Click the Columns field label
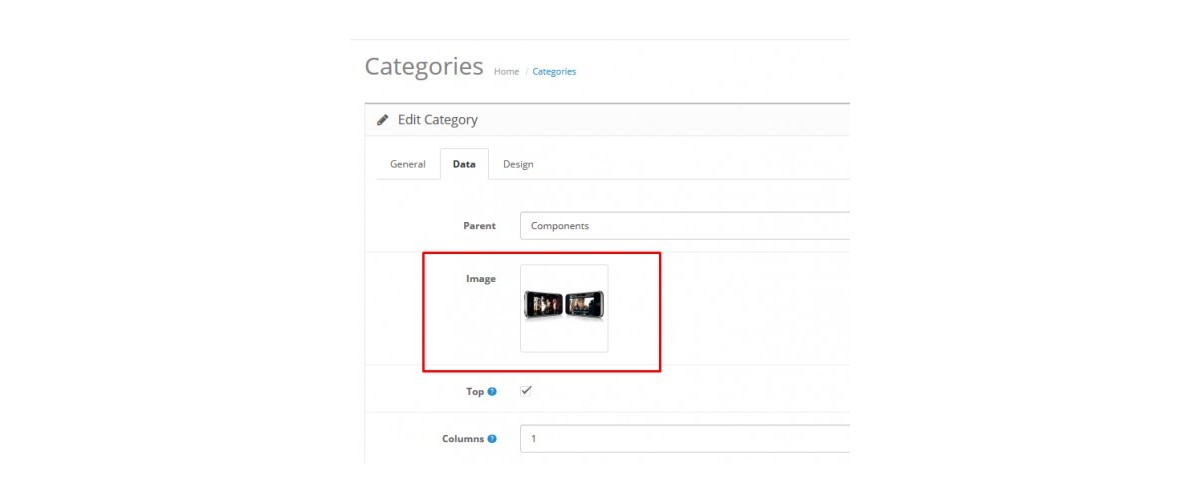Image resolution: width=1200 pixels, height=500 pixels. tap(463, 439)
